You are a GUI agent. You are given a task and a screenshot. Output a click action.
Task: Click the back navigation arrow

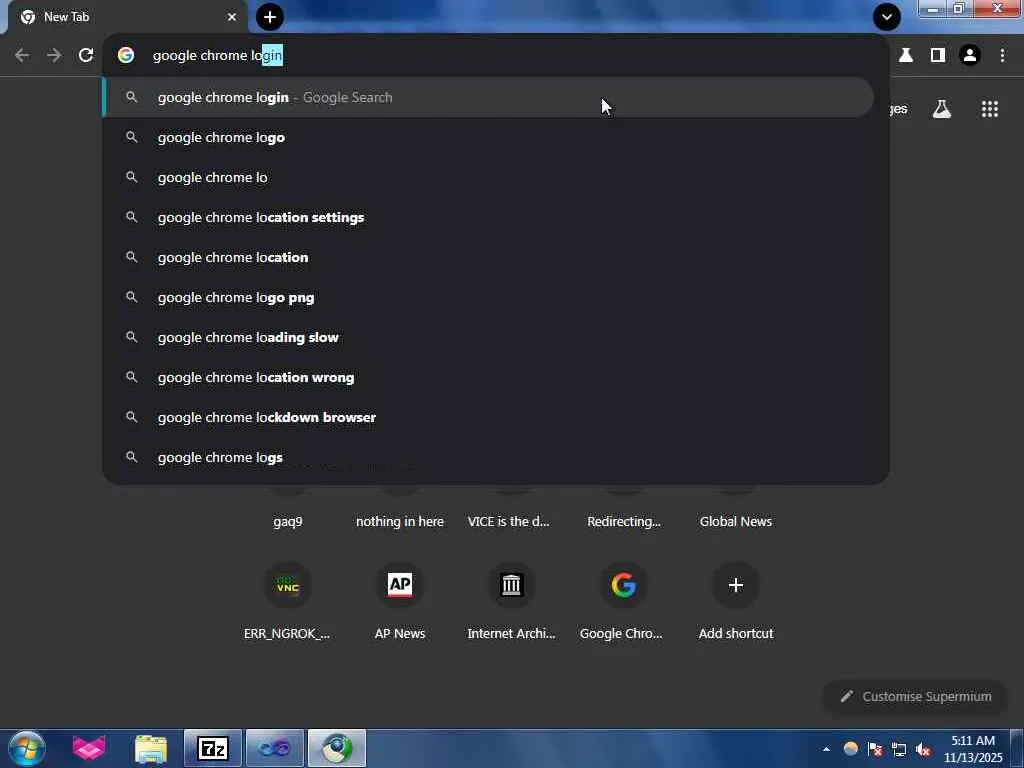pos(22,56)
